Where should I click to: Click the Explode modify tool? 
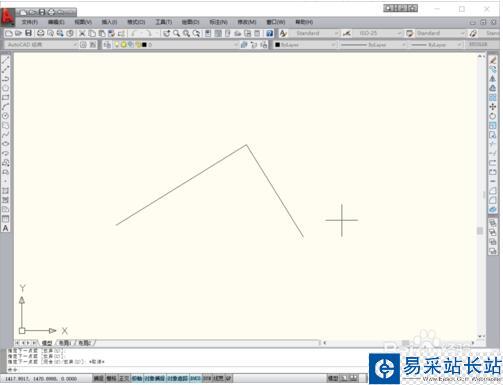(493, 210)
